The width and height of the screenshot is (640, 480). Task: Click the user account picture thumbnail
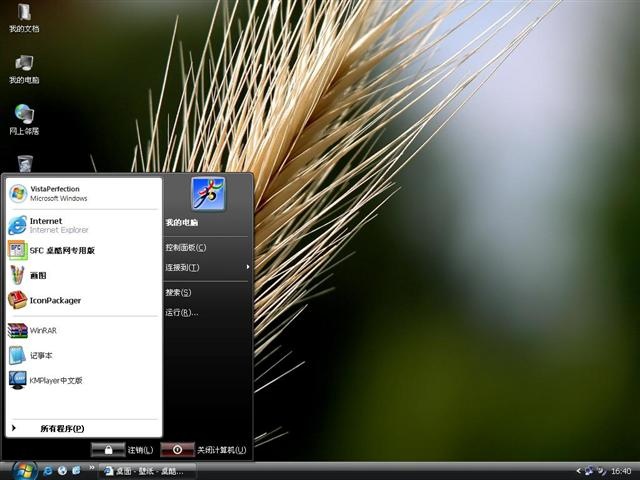(x=209, y=193)
